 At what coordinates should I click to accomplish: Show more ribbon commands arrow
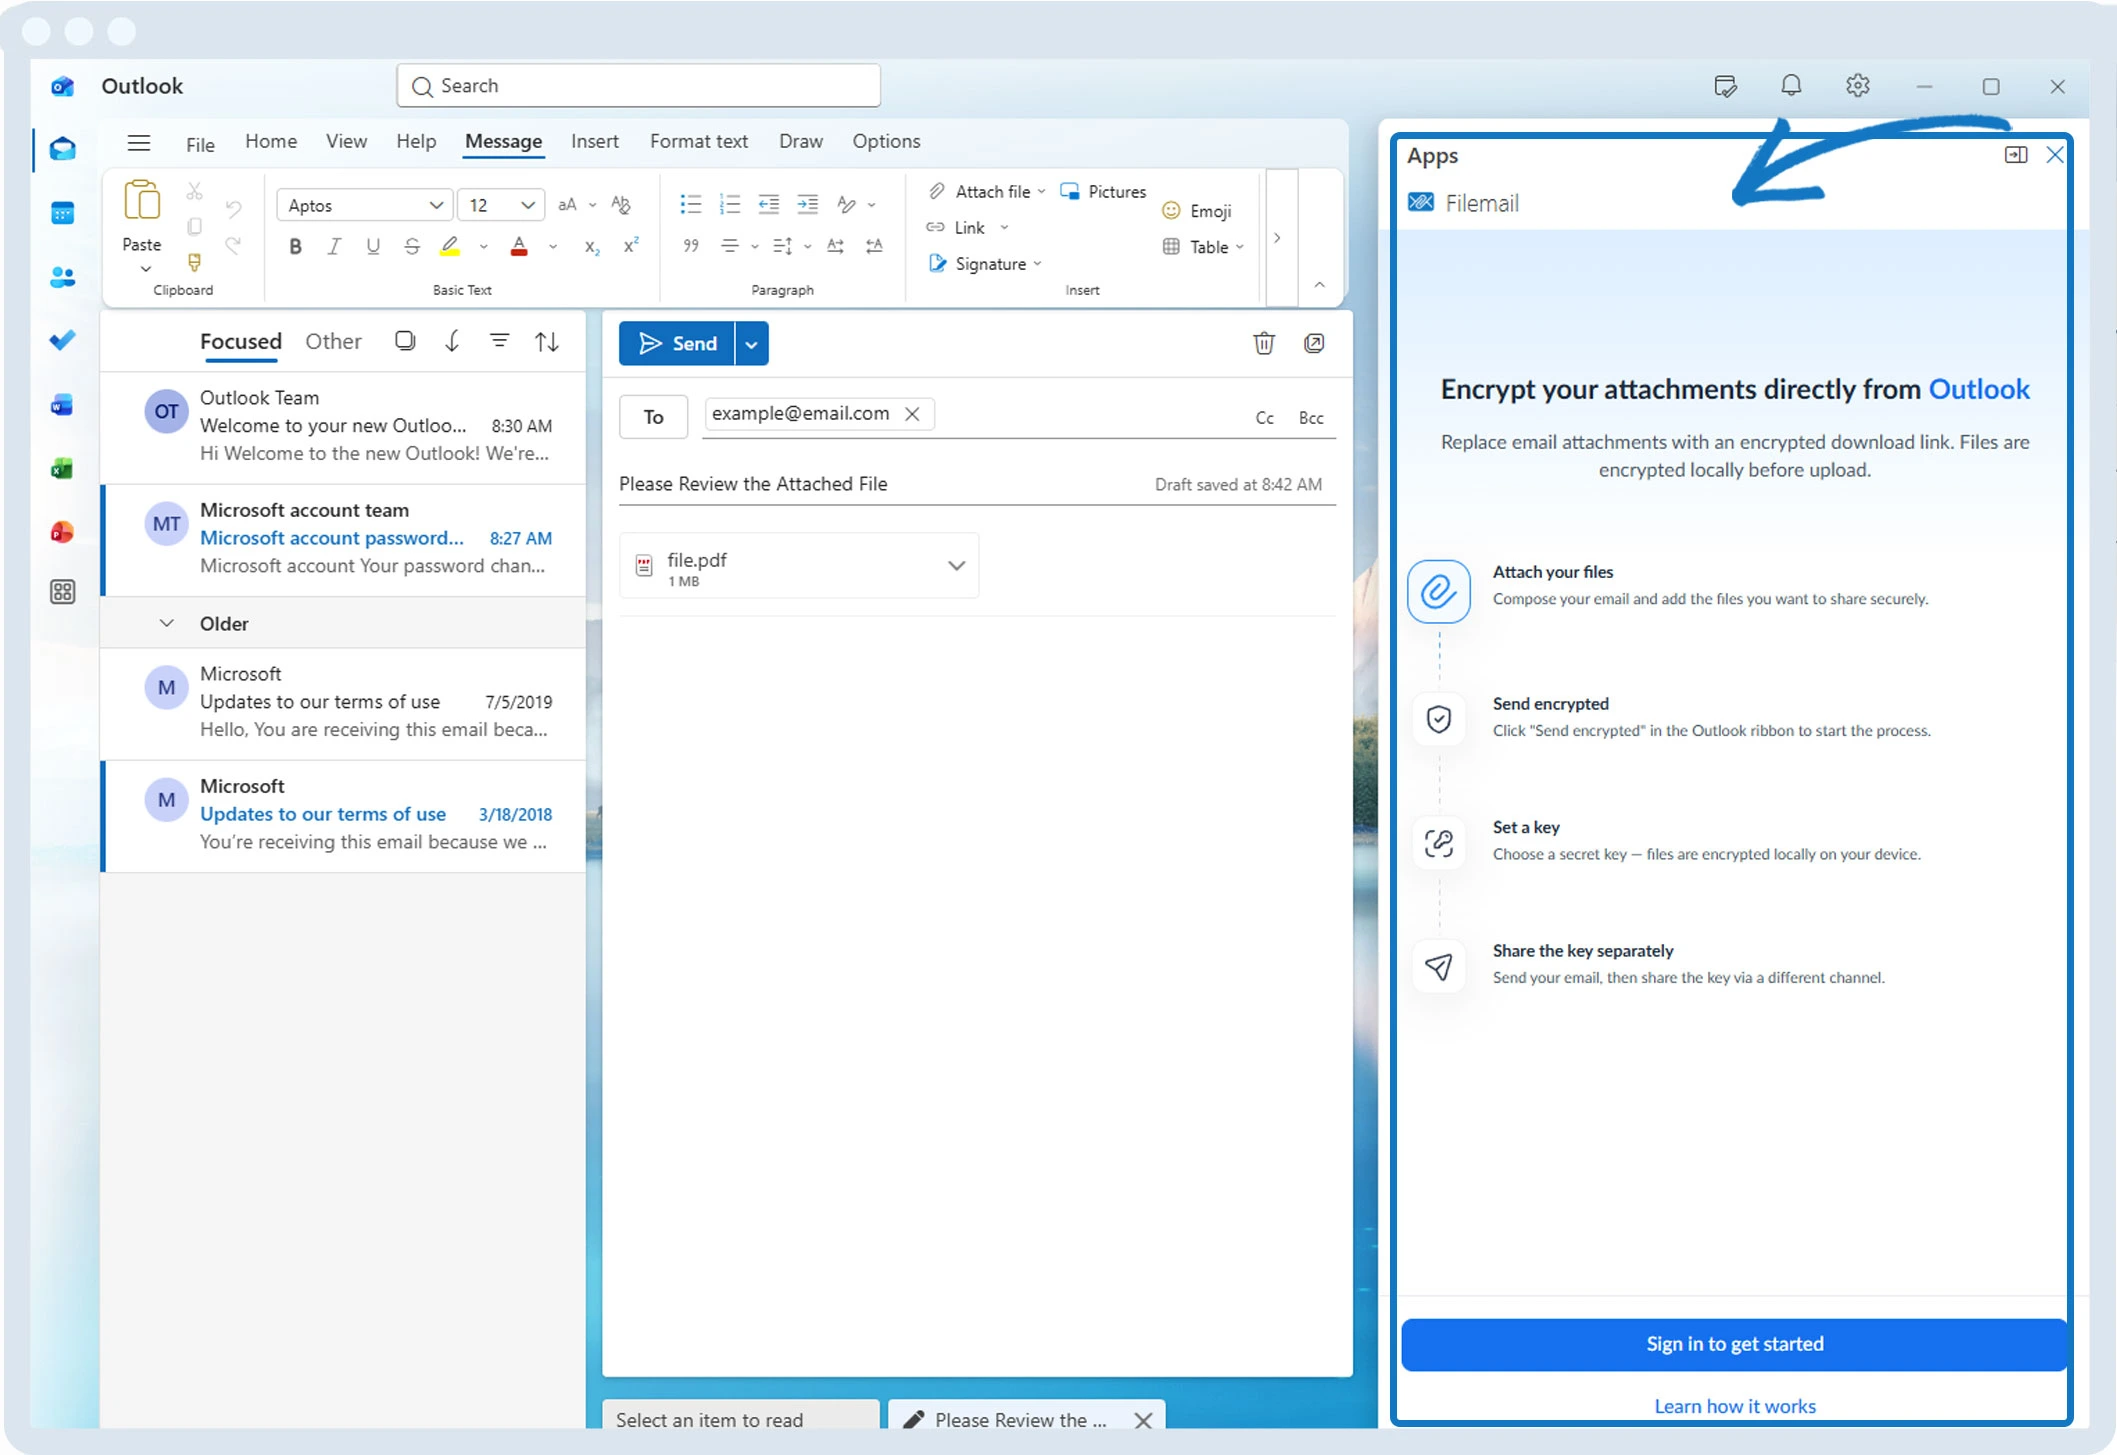pos(1277,238)
